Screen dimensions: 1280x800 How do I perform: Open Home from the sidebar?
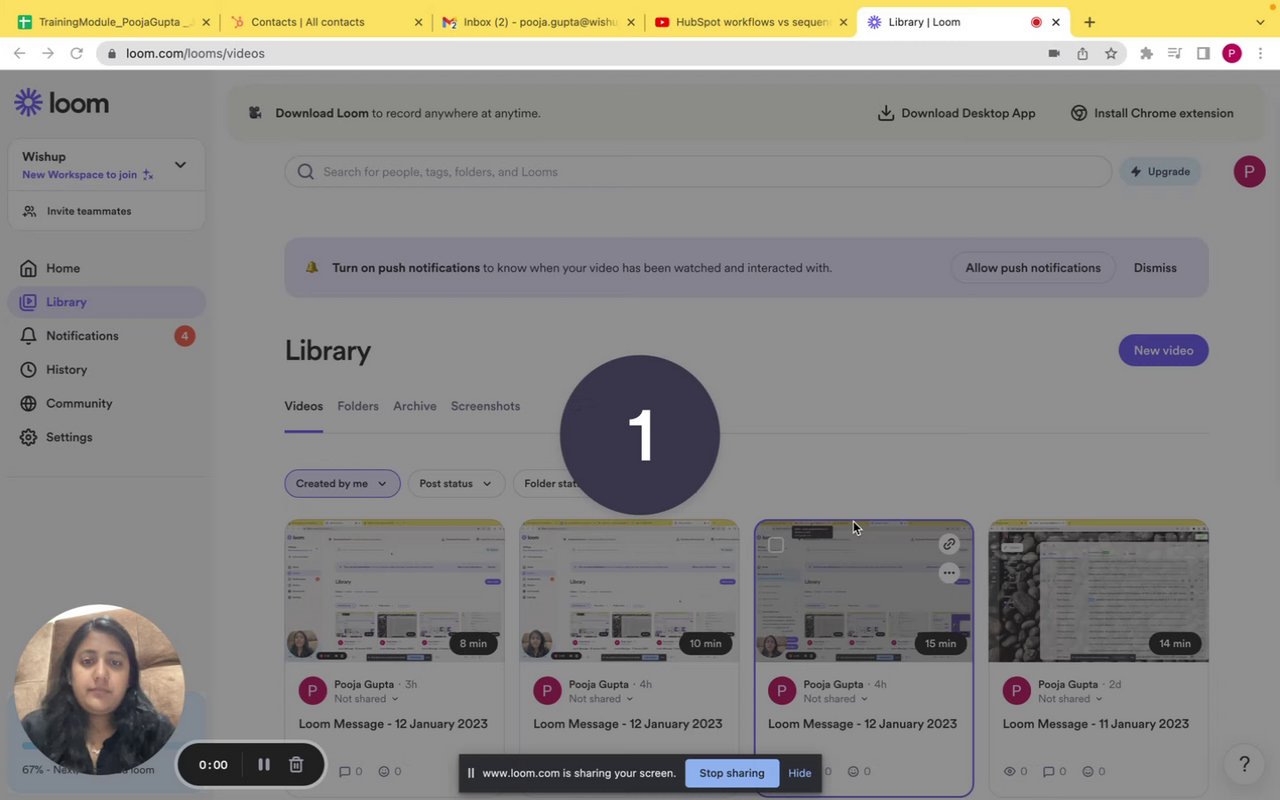pos(62,268)
